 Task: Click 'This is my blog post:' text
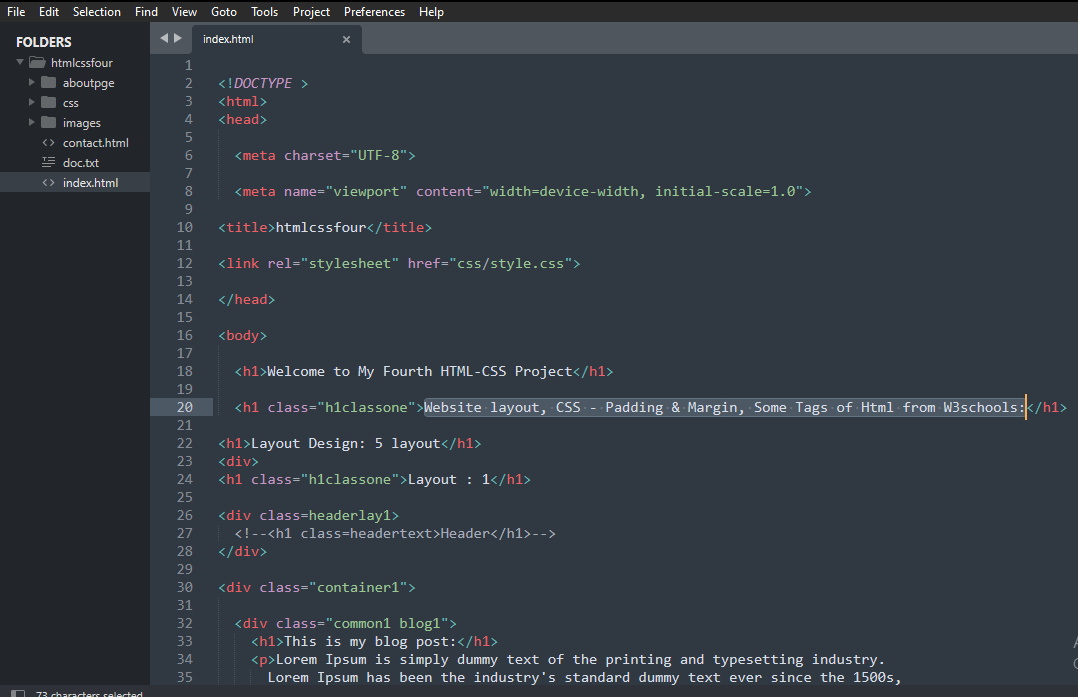coord(371,641)
